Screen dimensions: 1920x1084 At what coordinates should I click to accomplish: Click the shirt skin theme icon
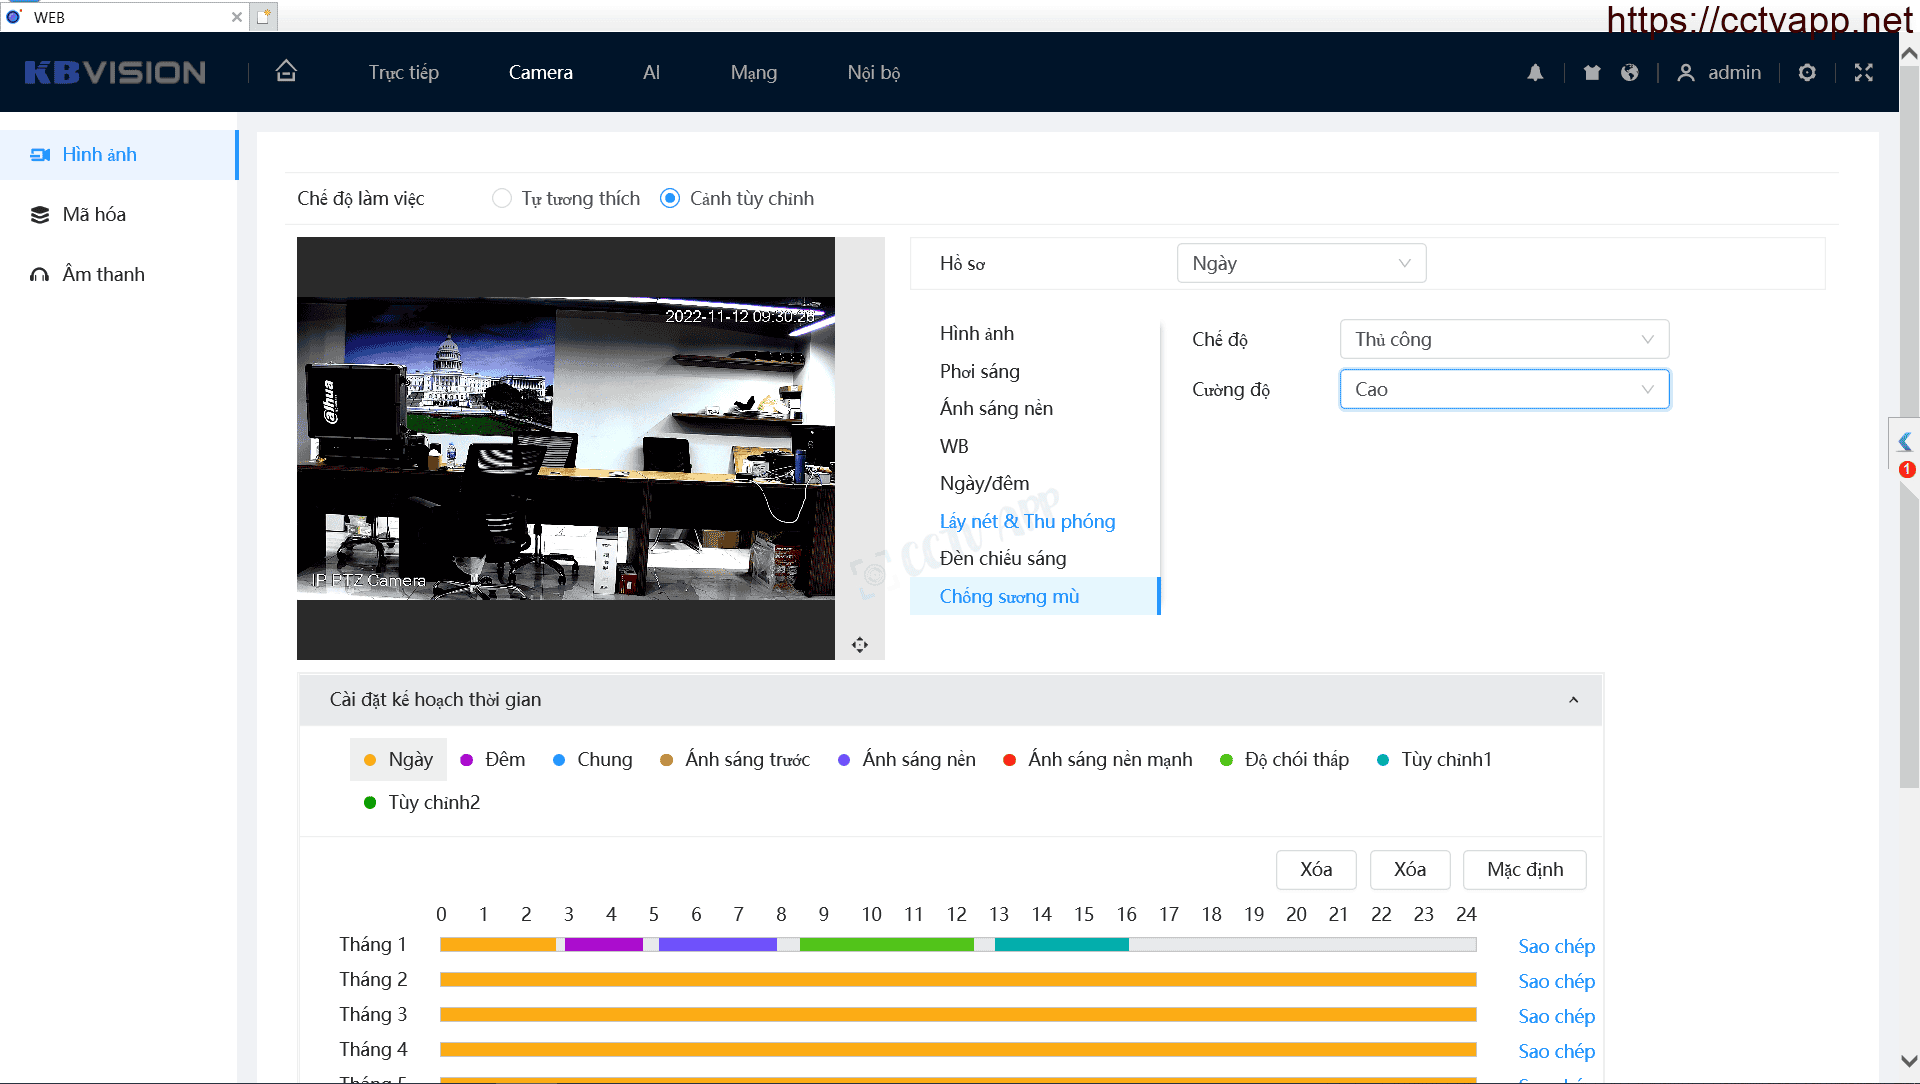(1592, 72)
